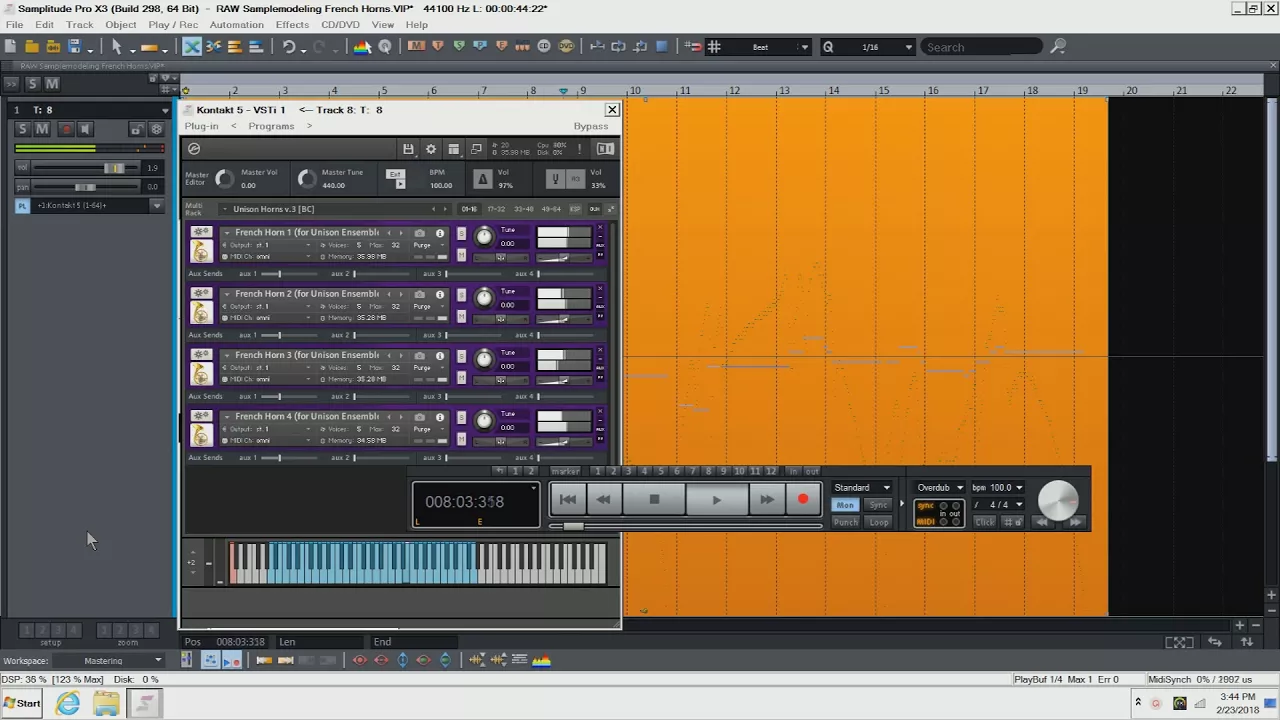1280x720 pixels.
Task: Click the freeze snowflake icon on track 8
Action: click(x=156, y=129)
